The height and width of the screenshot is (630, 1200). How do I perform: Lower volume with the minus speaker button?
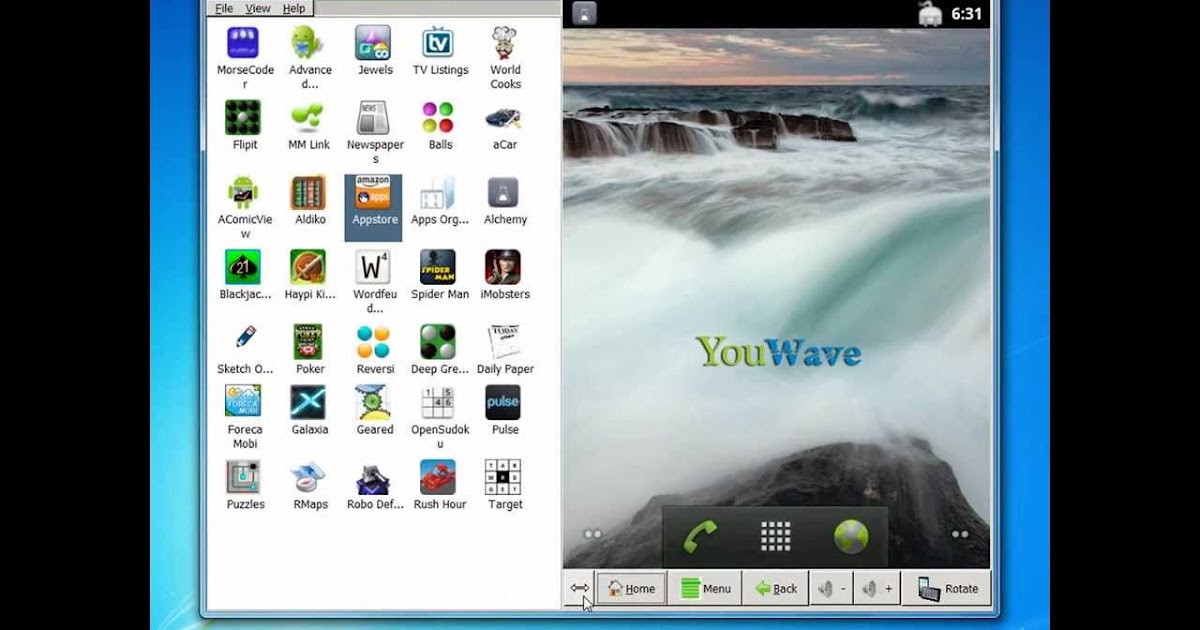coord(832,589)
